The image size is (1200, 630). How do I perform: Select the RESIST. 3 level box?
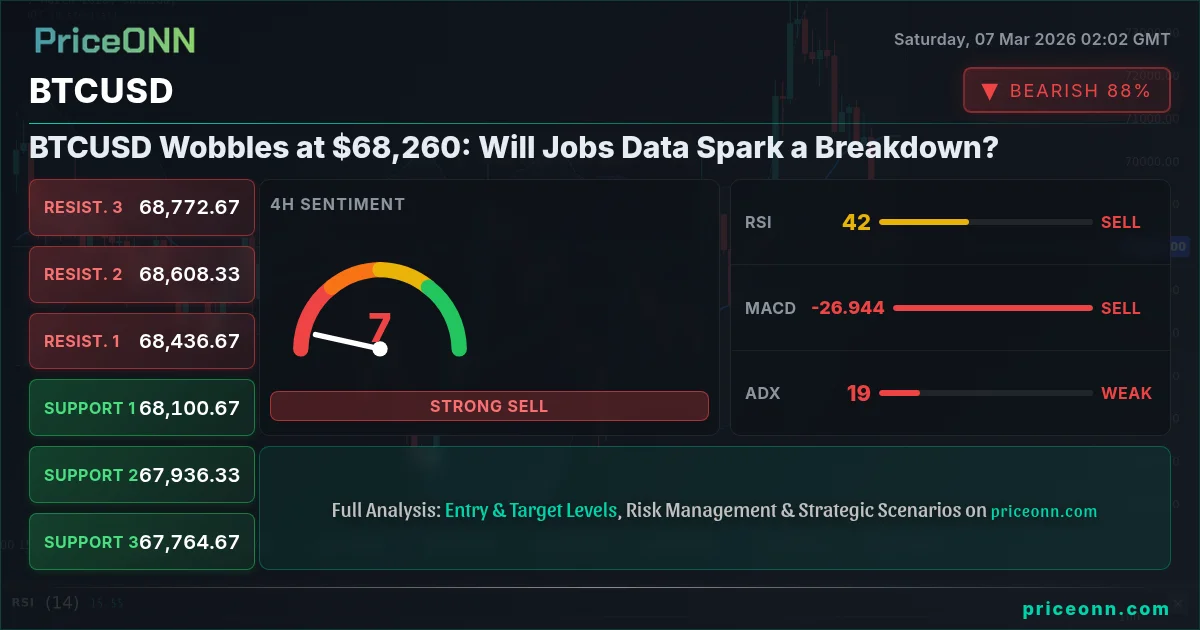(x=142, y=207)
